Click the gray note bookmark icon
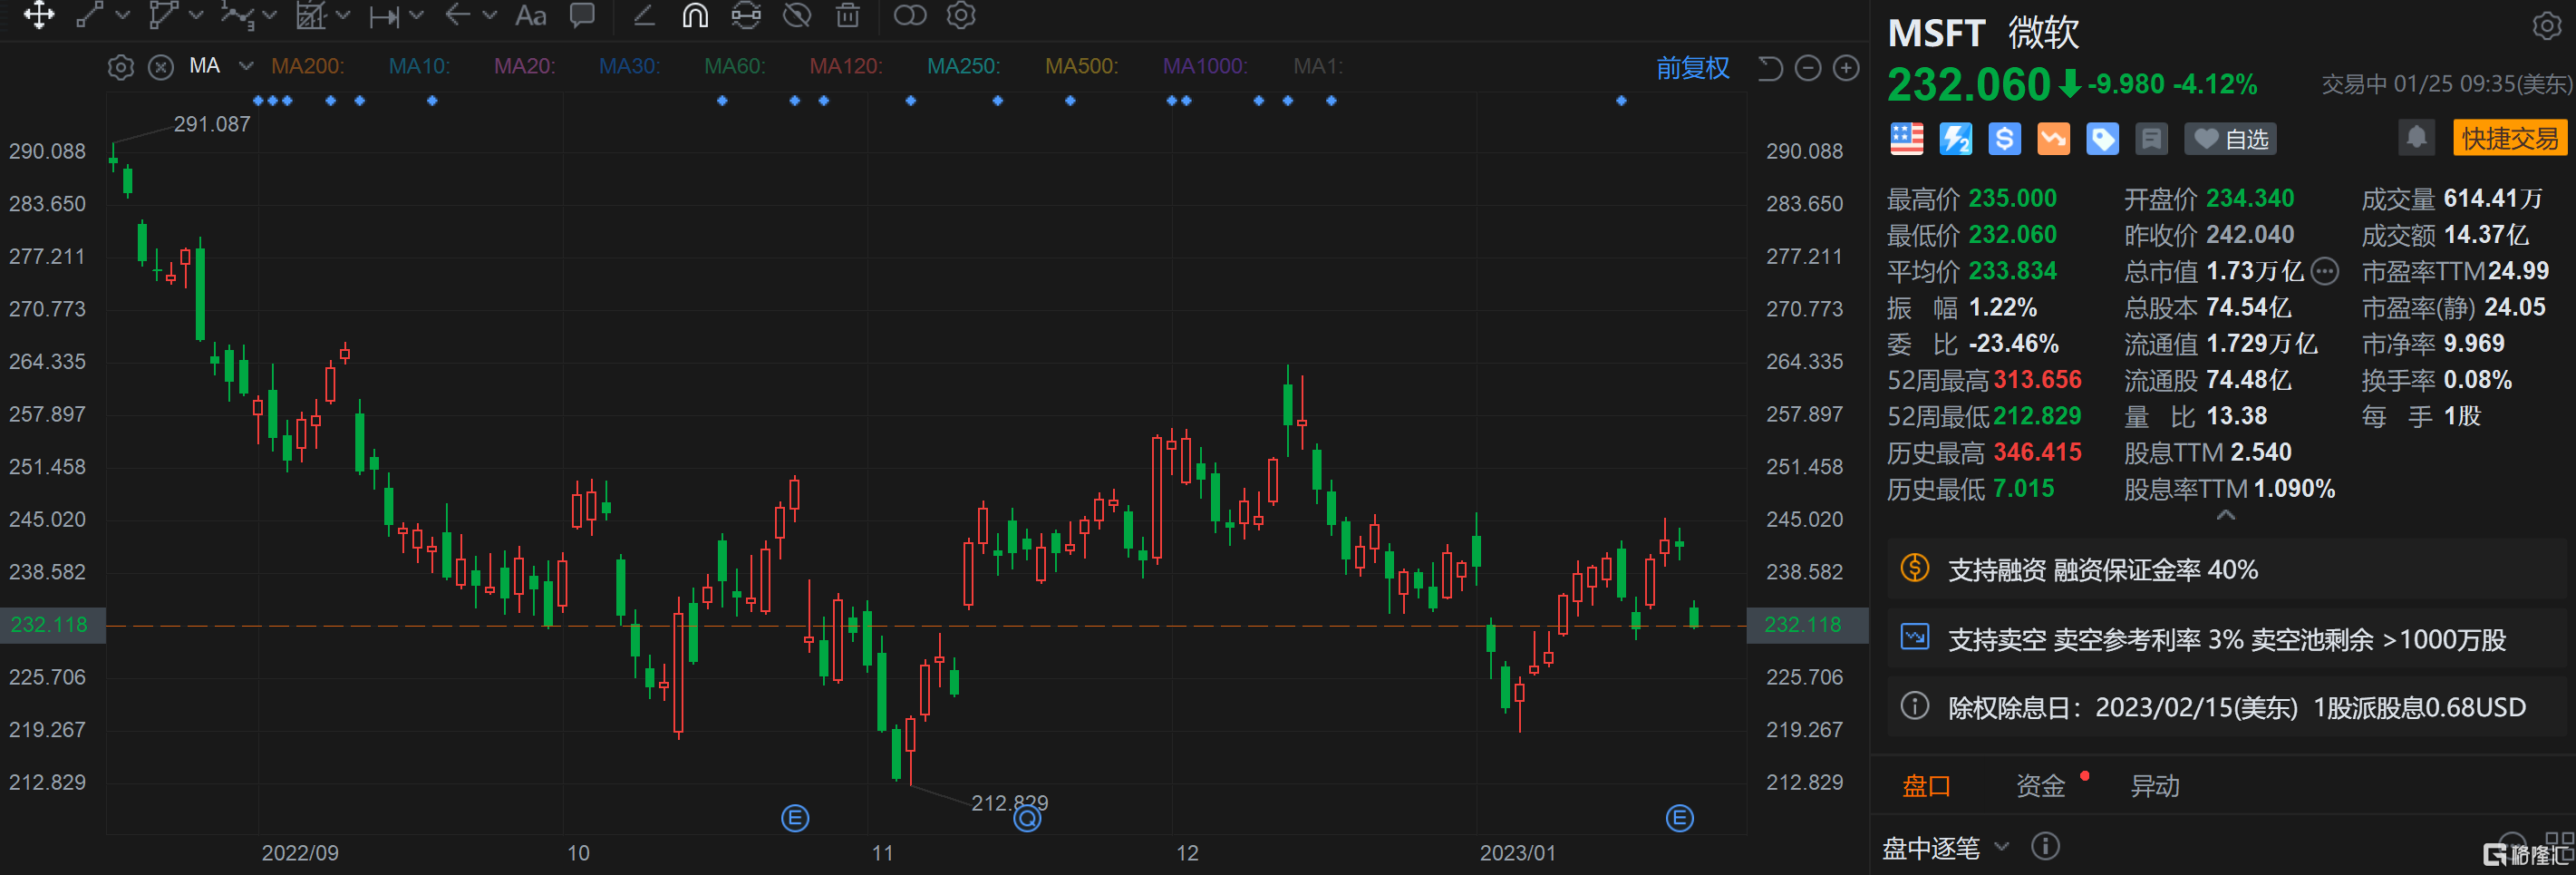The image size is (2576, 875). [x=2152, y=139]
